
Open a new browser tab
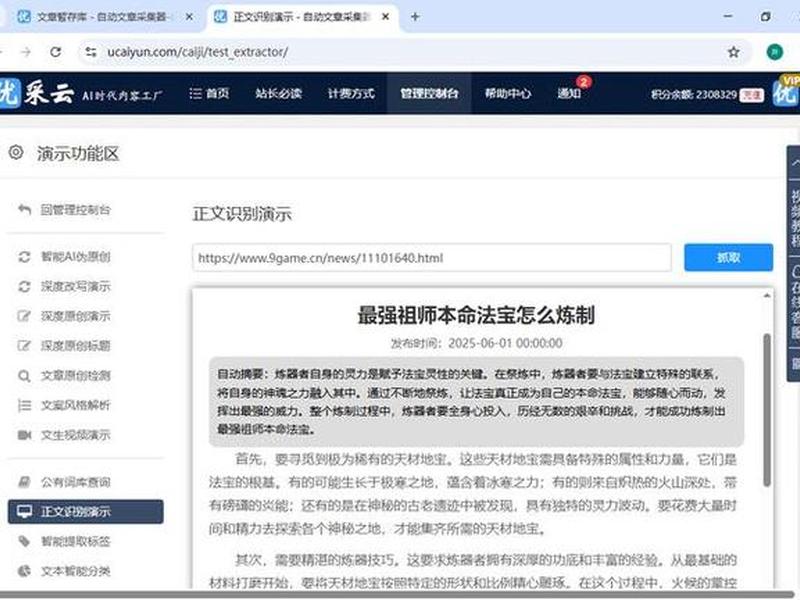pyautogui.click(x=415, y=17)
